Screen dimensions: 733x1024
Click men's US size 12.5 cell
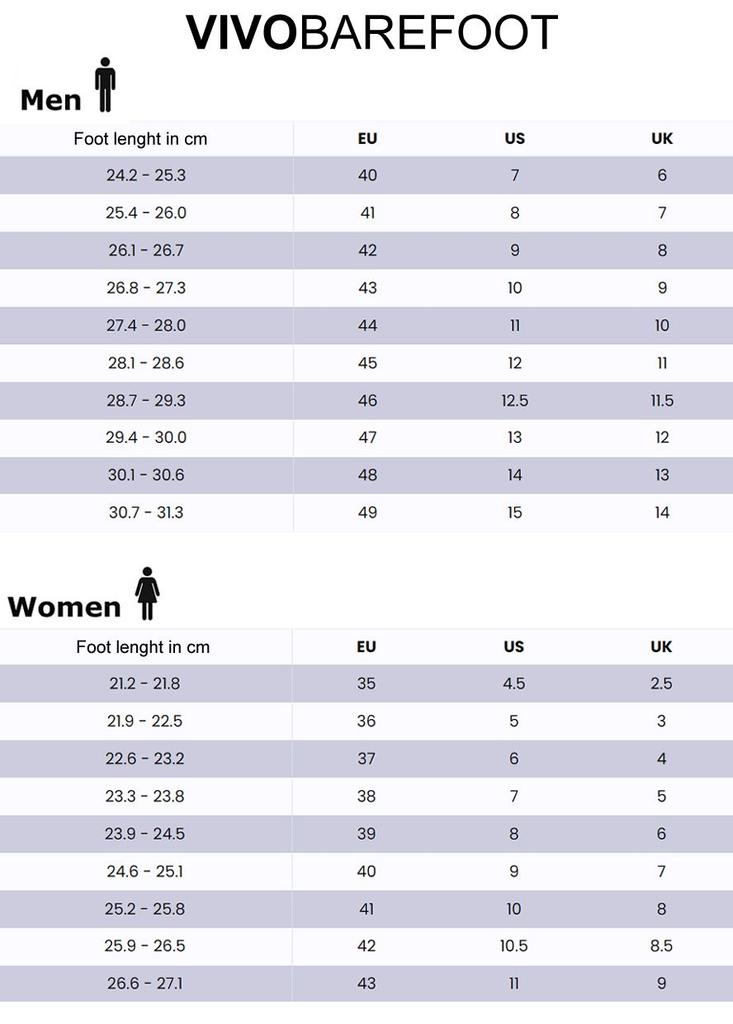click(514, 401)
